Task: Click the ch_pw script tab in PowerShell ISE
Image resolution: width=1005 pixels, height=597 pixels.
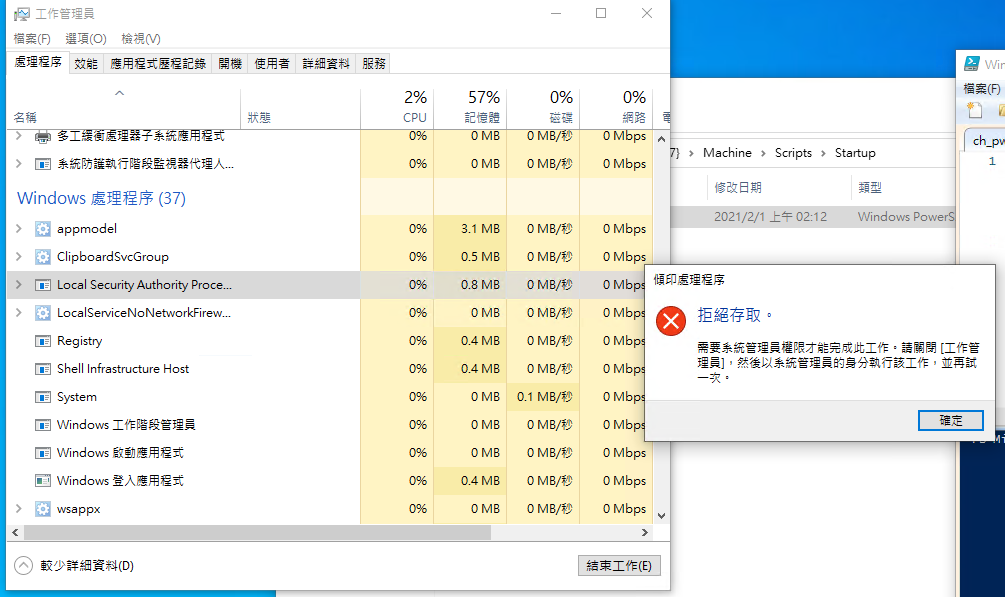Action: 987,141
